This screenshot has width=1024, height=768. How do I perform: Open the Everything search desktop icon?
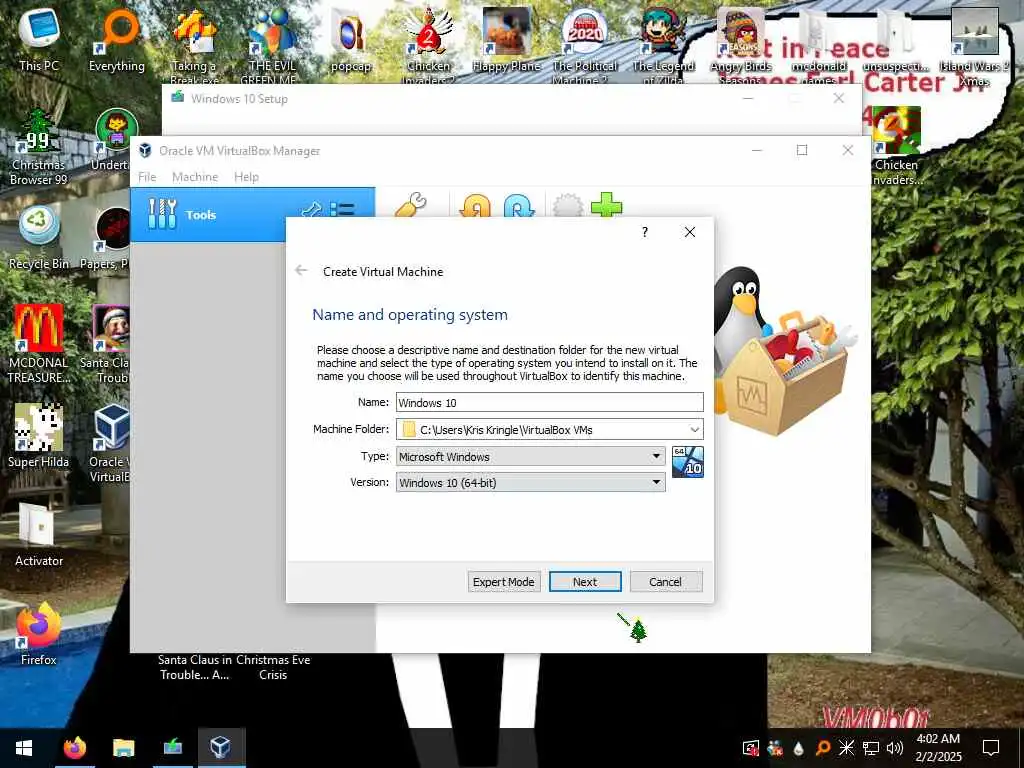click(x=117, y=40)
